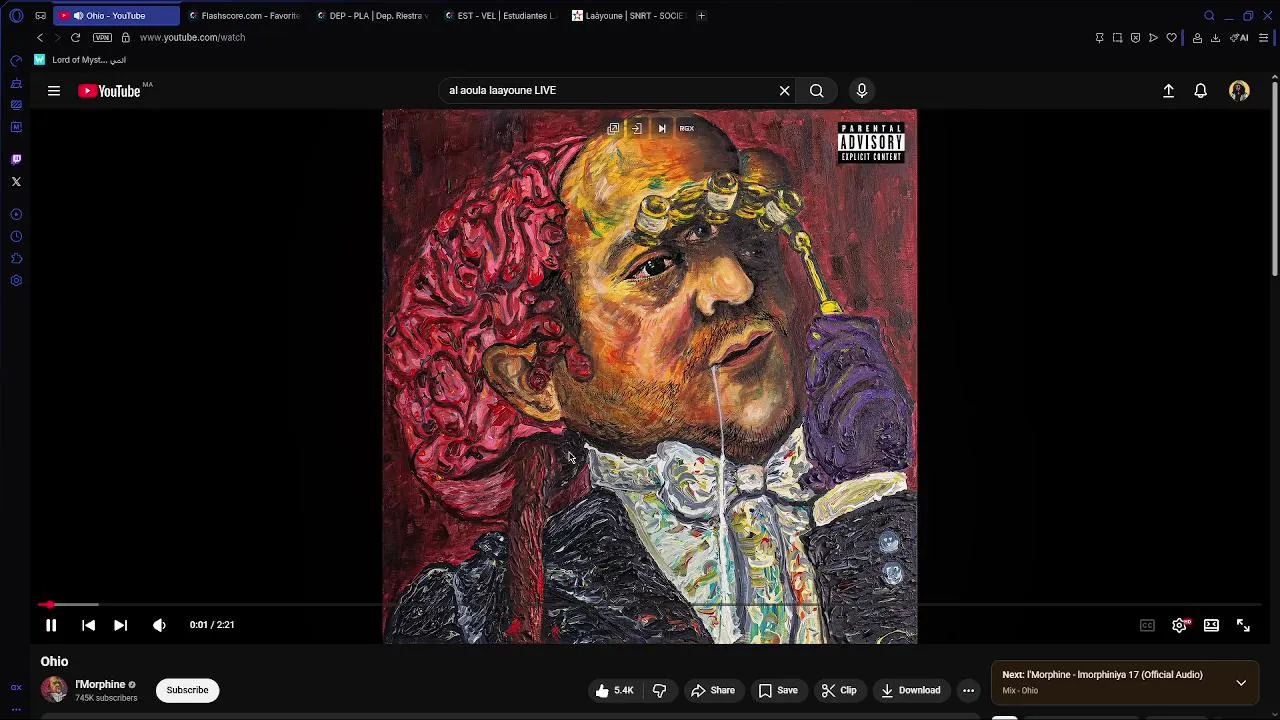Open the browser profile account icon
Screen dimensions: 1280x720
1197,38
